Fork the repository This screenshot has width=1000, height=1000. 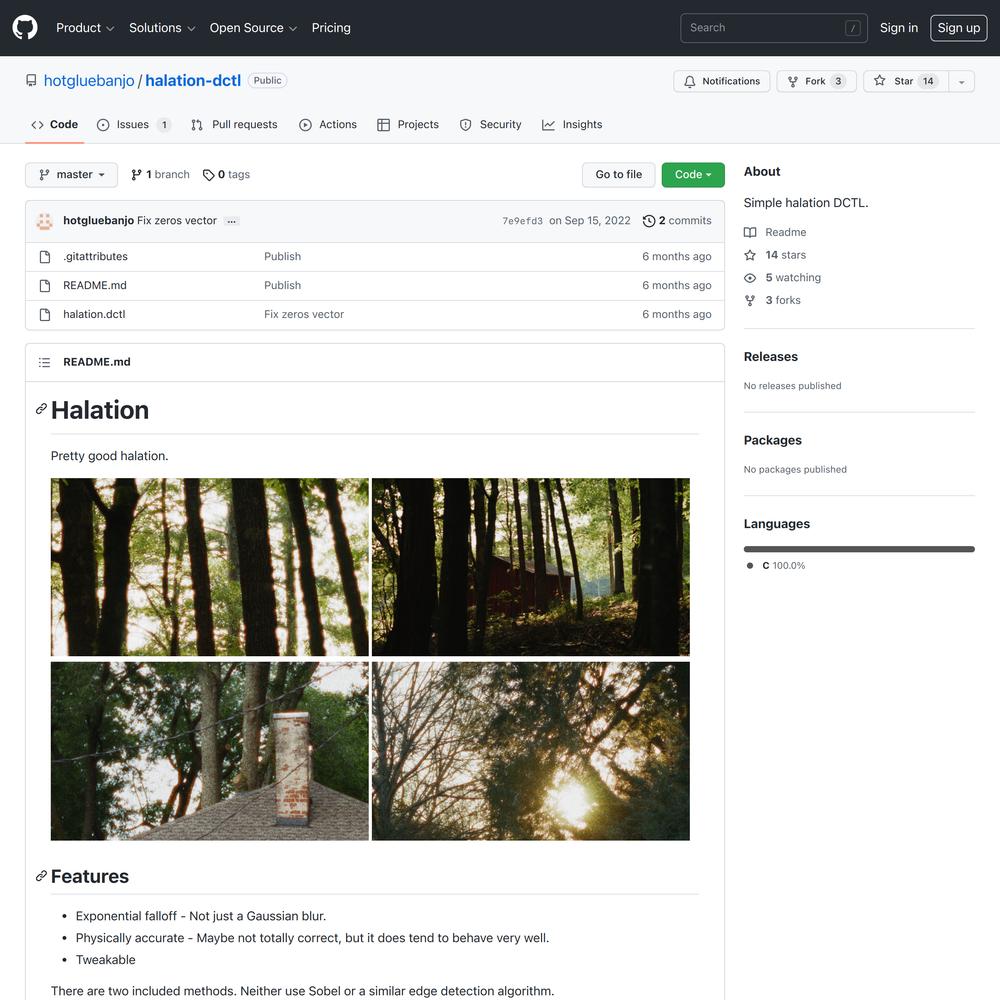(x=816, y=82)
